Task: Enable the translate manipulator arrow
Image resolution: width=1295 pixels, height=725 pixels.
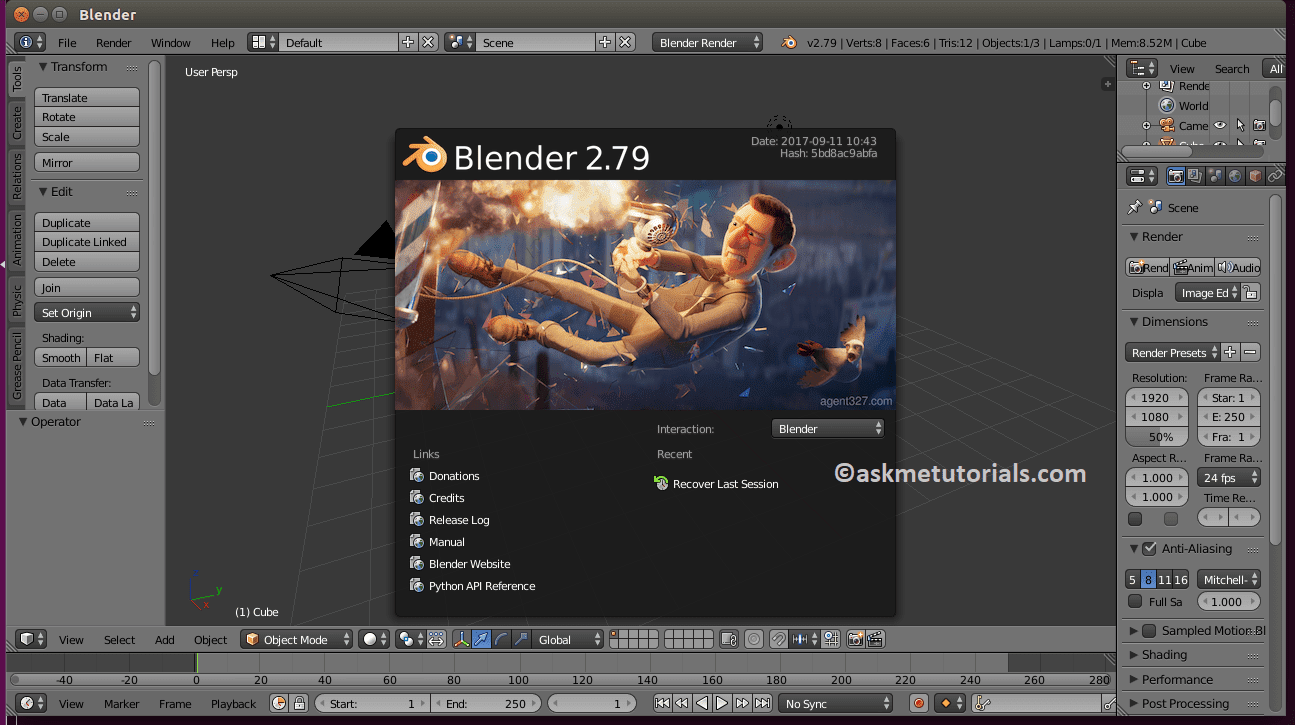Action: pos(481,639)
